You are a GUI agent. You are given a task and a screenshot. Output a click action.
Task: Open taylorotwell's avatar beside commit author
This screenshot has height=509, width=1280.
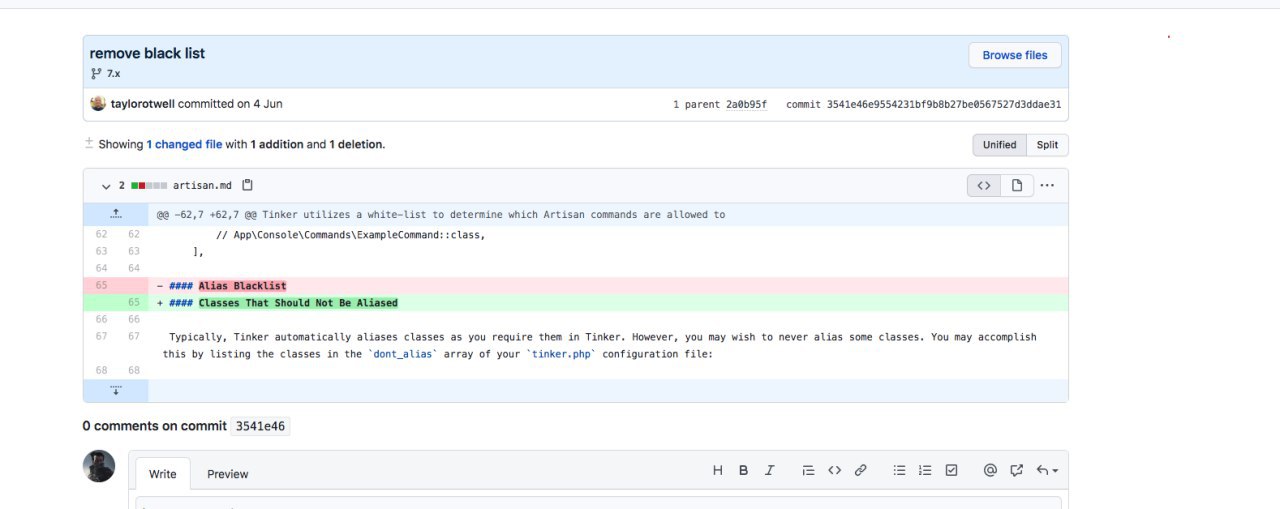(98, 104)
